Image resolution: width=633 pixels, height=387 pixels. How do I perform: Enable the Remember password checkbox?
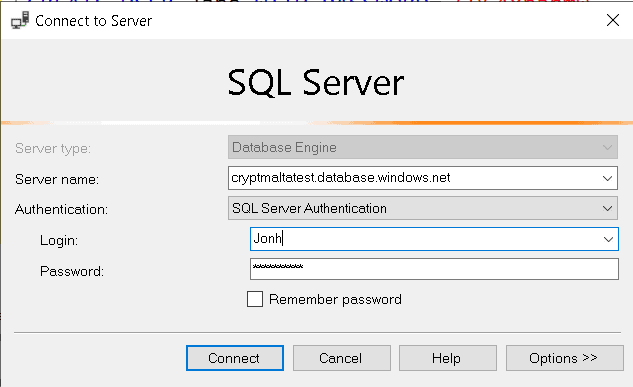point(255,299)
